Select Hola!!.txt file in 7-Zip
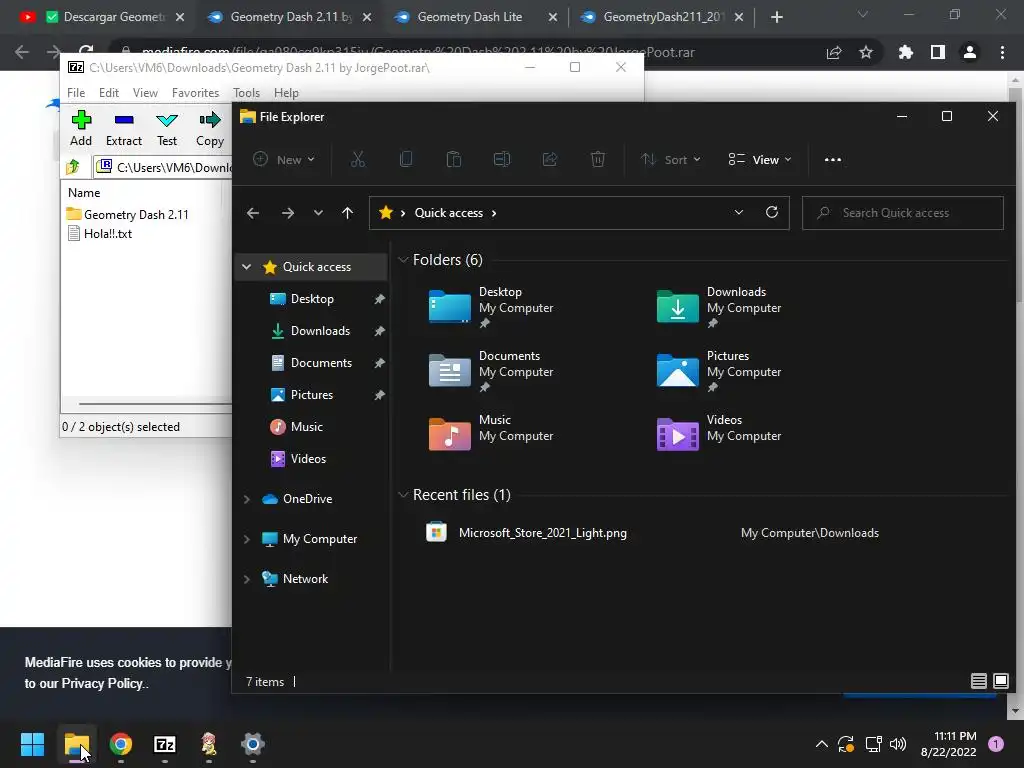This screenshot has height=768, width=1024. (100, 233)
